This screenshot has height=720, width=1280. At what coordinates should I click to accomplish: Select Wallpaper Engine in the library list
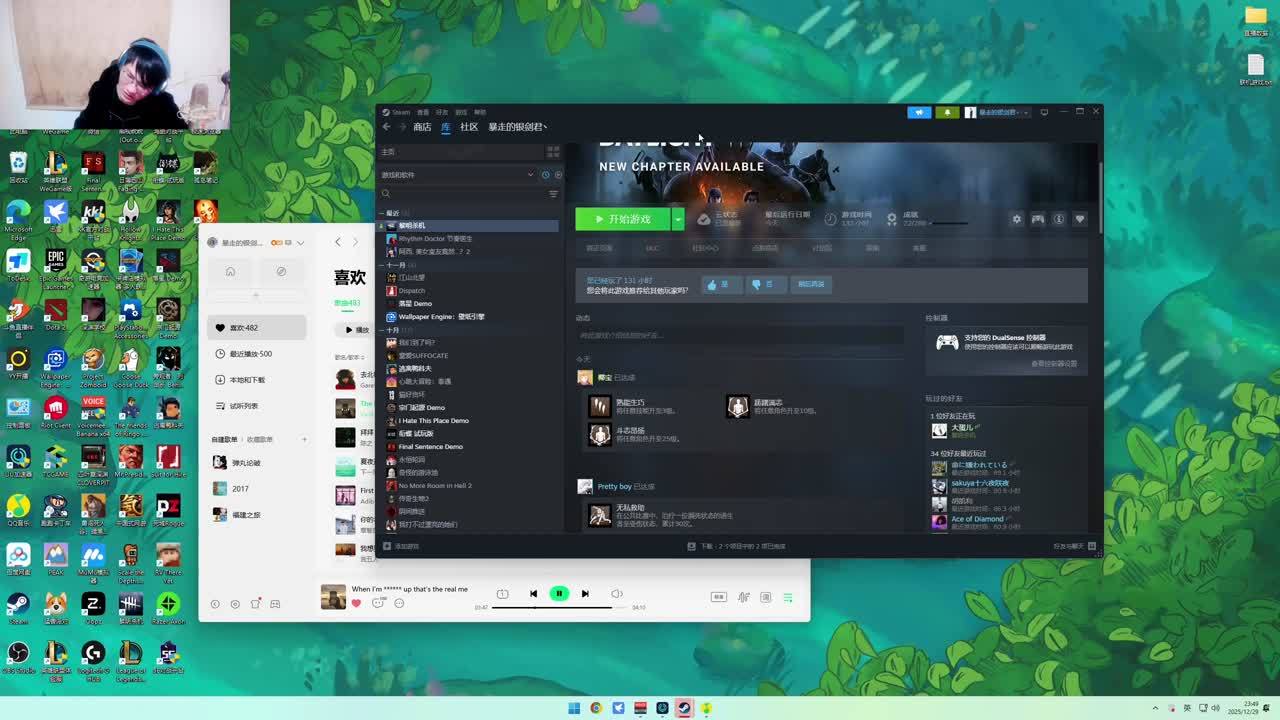(441, 316)
